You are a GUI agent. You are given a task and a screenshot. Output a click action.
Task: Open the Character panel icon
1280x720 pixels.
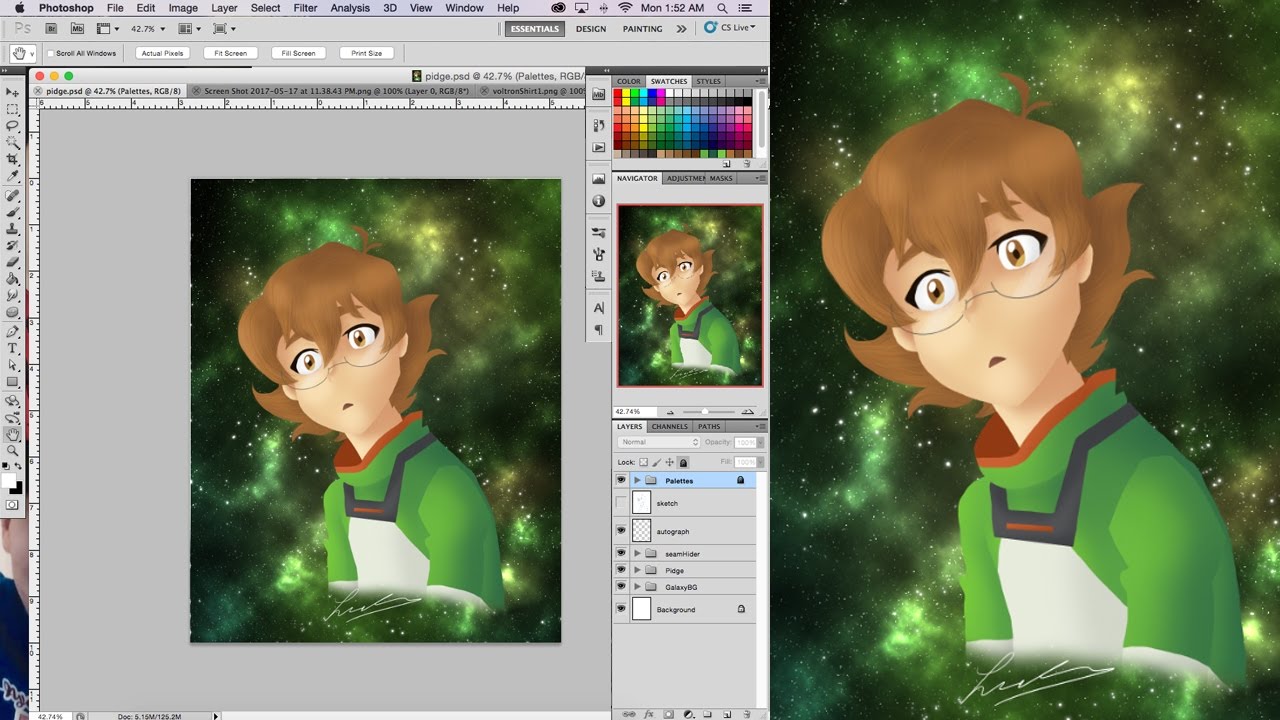599,308
